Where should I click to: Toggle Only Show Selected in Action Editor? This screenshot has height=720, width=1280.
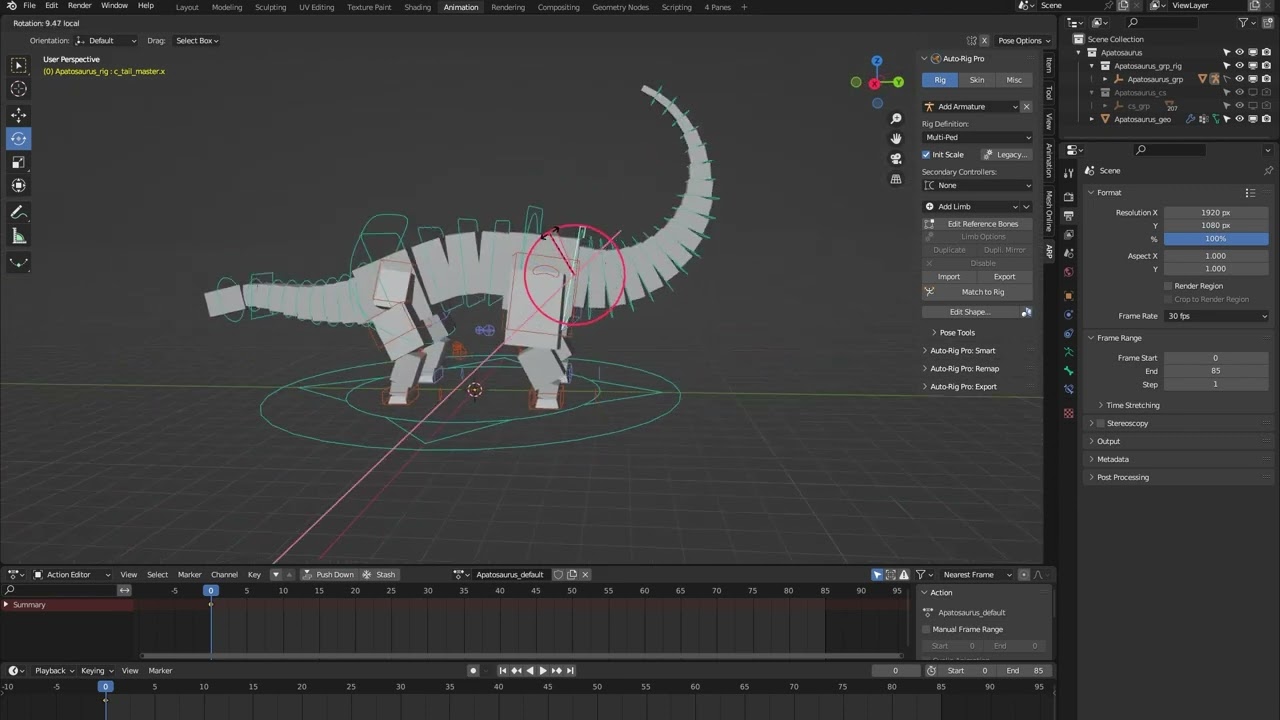(x=877, y=575)
